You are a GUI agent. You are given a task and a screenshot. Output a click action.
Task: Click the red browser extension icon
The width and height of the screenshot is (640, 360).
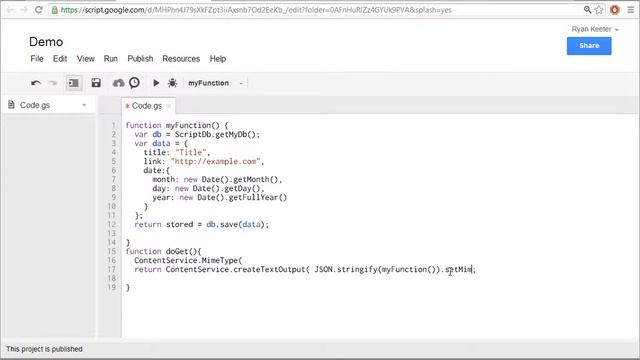tap(615, 10)
